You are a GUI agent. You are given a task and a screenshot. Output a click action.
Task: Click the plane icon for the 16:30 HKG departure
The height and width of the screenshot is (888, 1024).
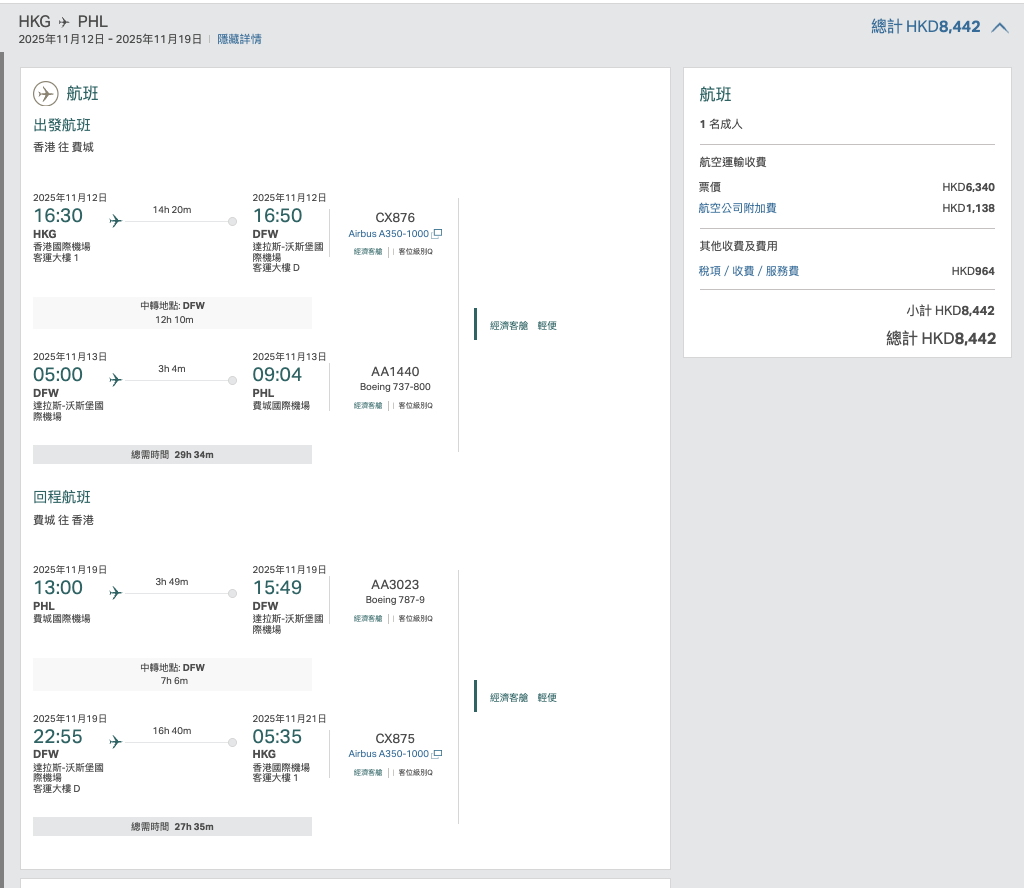click(116, 221)
